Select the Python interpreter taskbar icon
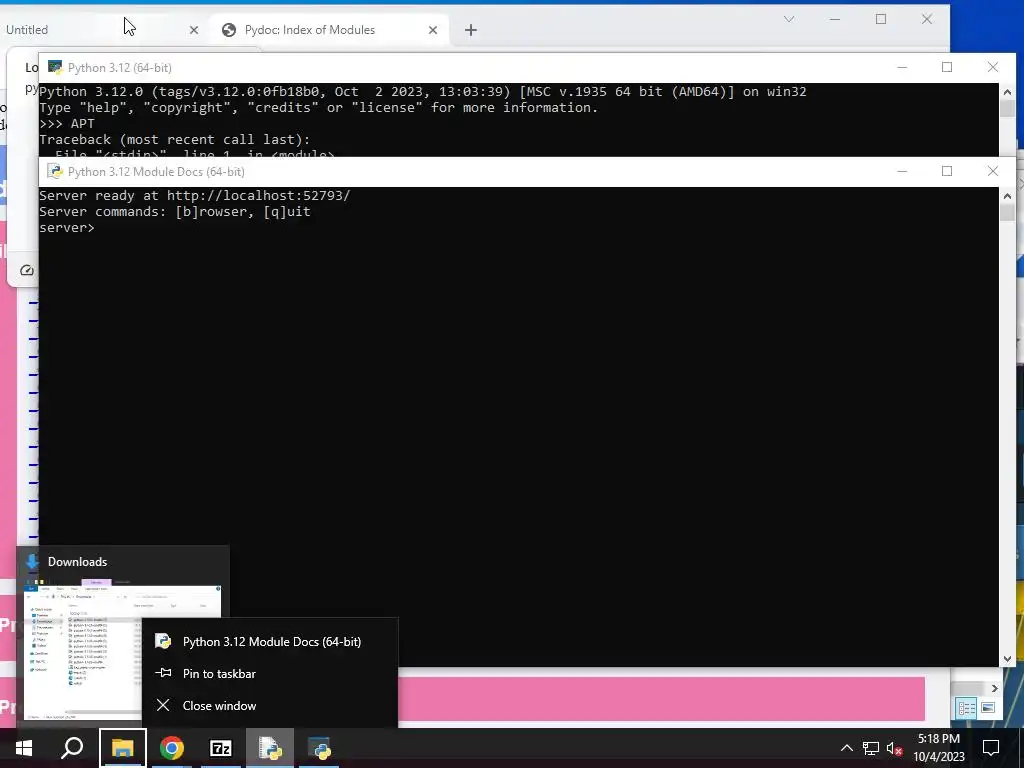Screen dimensions: 1024x768 coord(319,748)
